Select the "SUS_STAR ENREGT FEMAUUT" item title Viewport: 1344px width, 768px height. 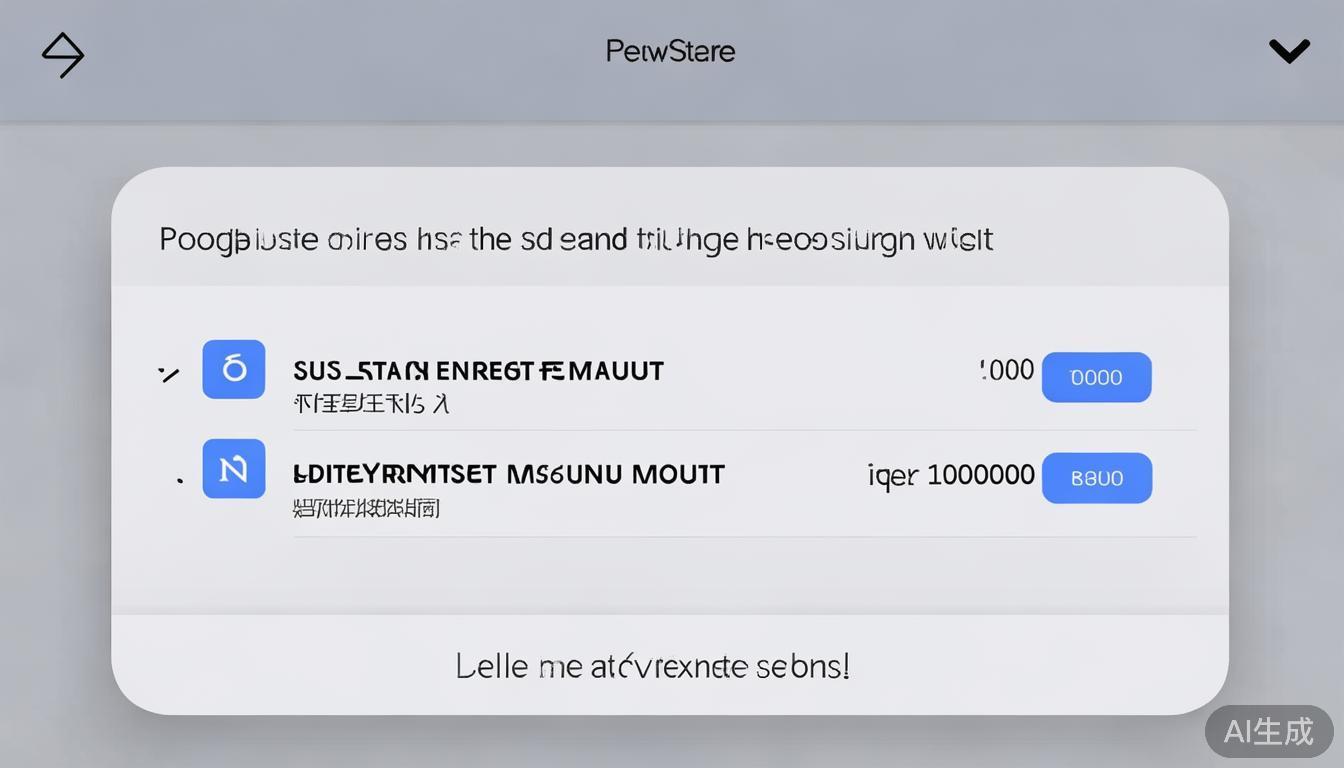478,371
